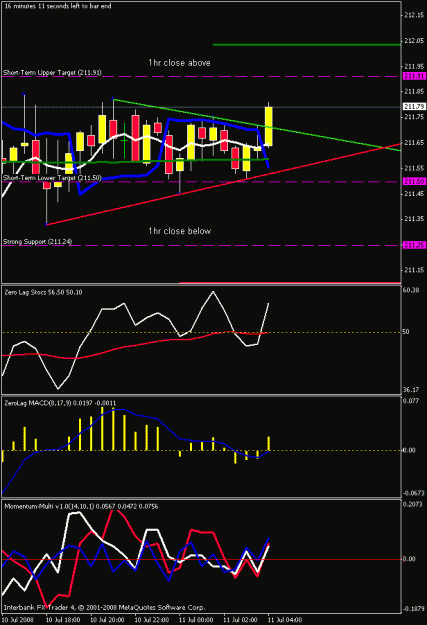Click the 212.15 price axis label
This screenshot has width=427, height=625.
coord(414,15)
